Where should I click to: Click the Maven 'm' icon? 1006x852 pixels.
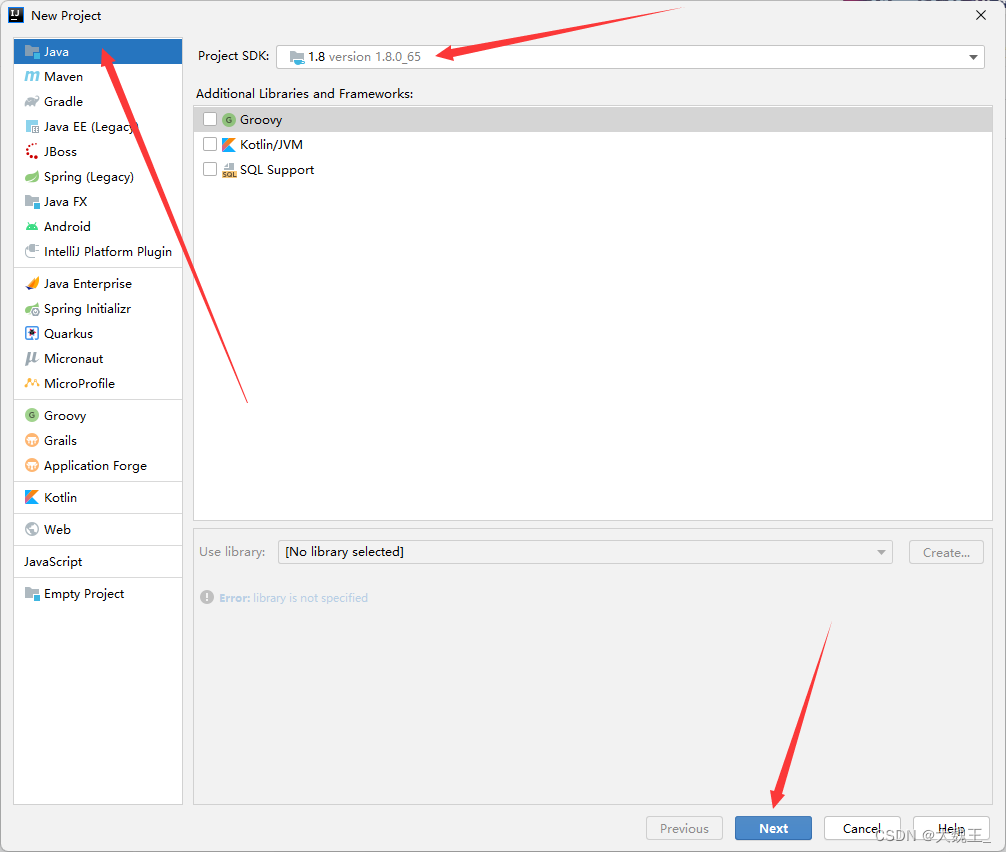[x=32, y=76]
